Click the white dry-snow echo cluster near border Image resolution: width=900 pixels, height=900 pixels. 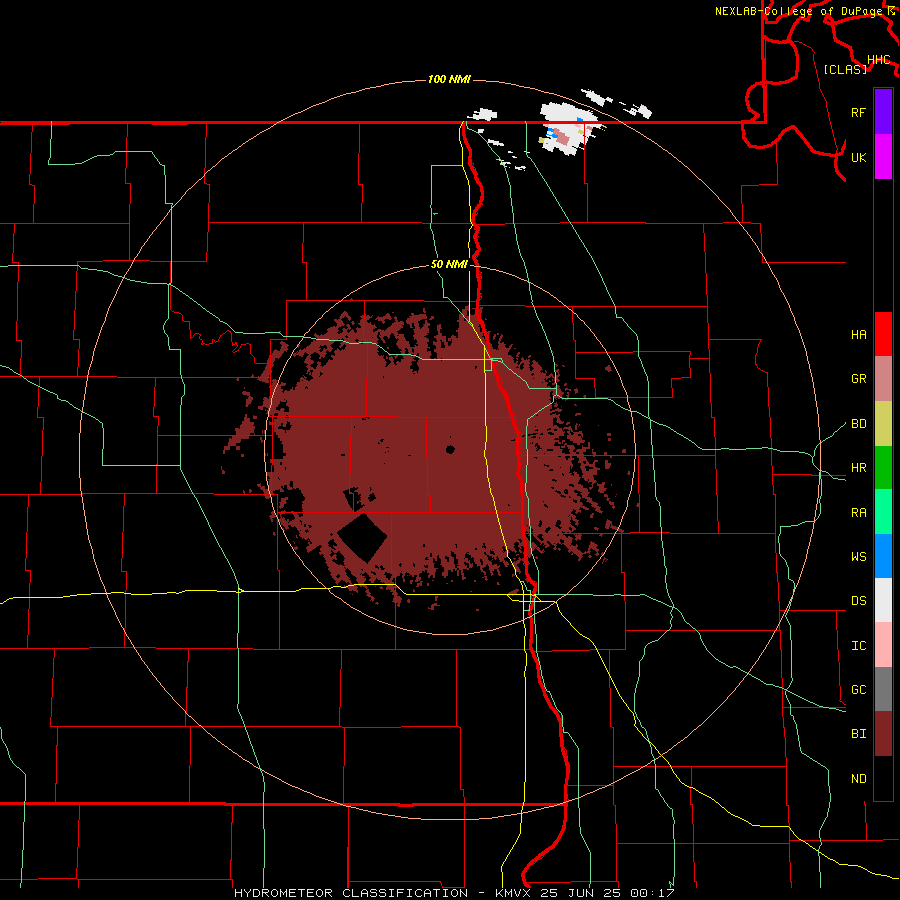571,127
